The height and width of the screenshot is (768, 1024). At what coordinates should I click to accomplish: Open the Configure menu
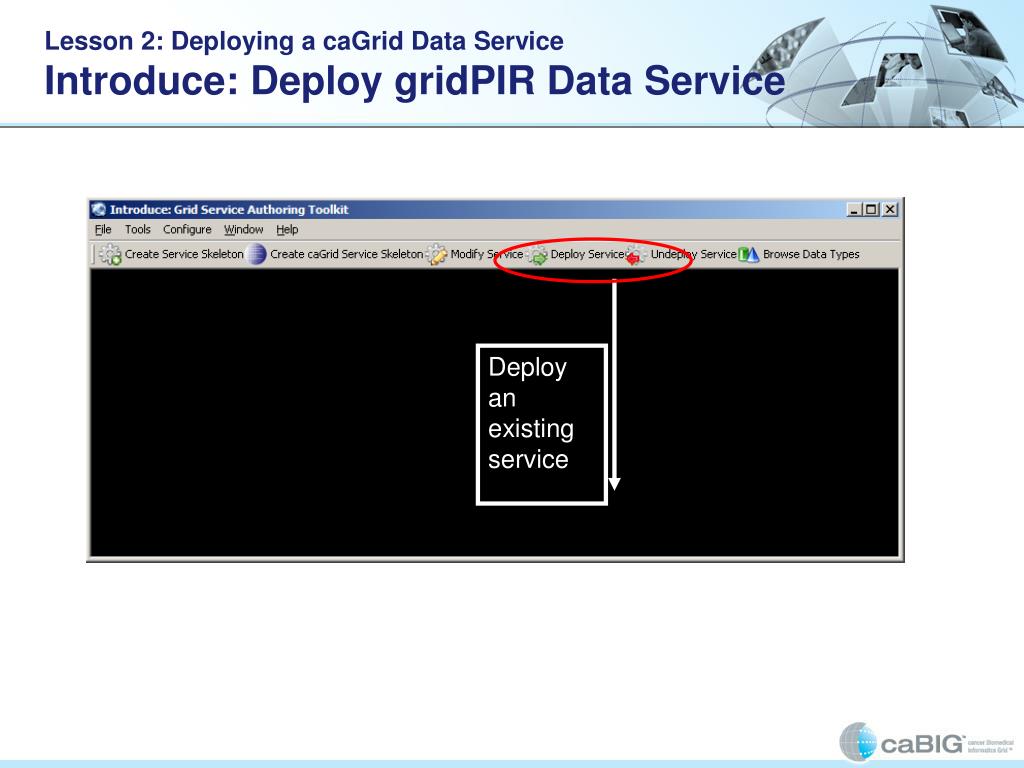187,229
